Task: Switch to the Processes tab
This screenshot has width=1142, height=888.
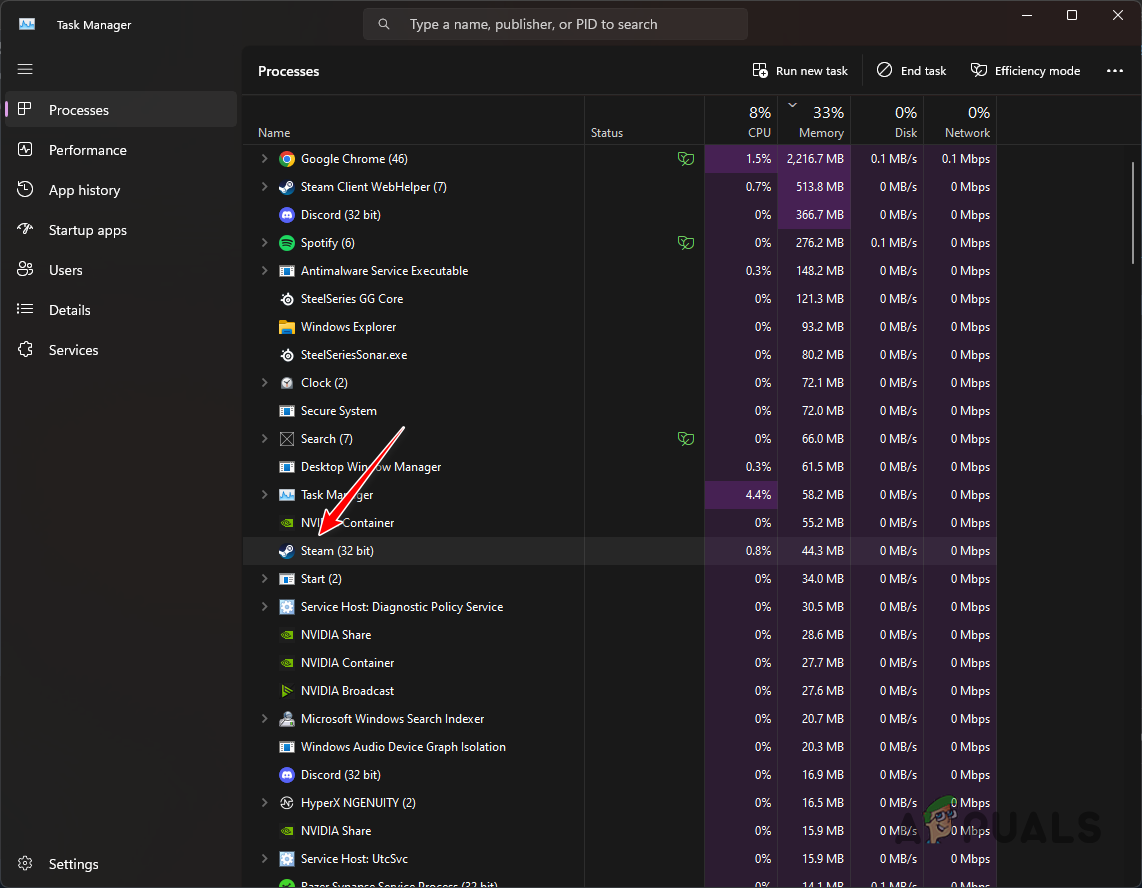Action: pyautogui.click(x=78, y=110)
